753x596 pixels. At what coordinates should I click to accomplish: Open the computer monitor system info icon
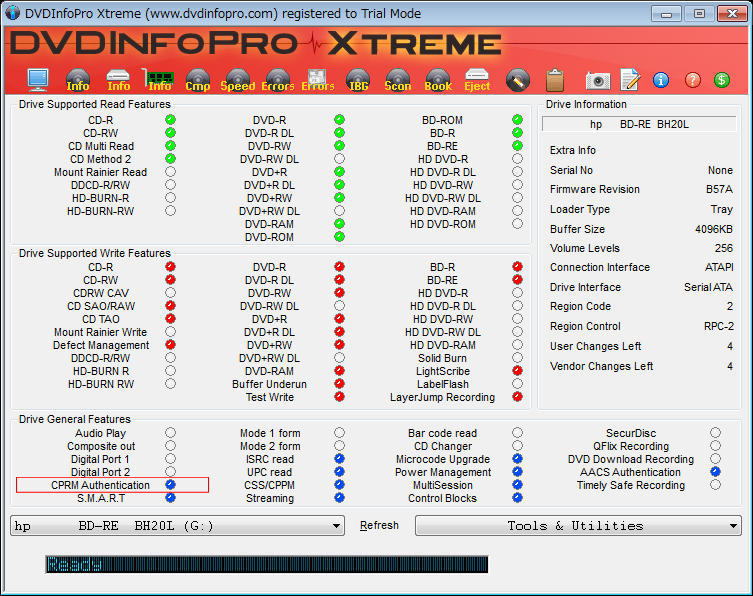pyautogui.click(x=38, y=80)
